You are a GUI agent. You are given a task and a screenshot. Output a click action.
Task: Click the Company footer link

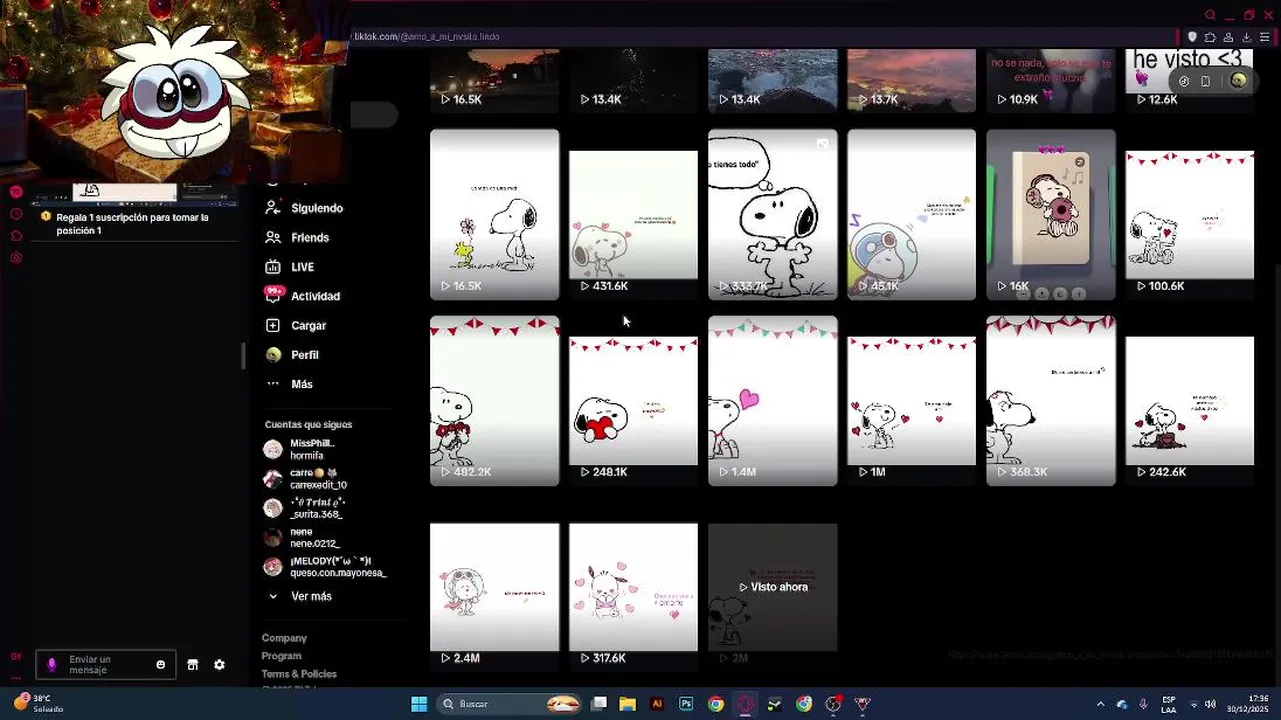pyautogui.click(x=284, y=638)
